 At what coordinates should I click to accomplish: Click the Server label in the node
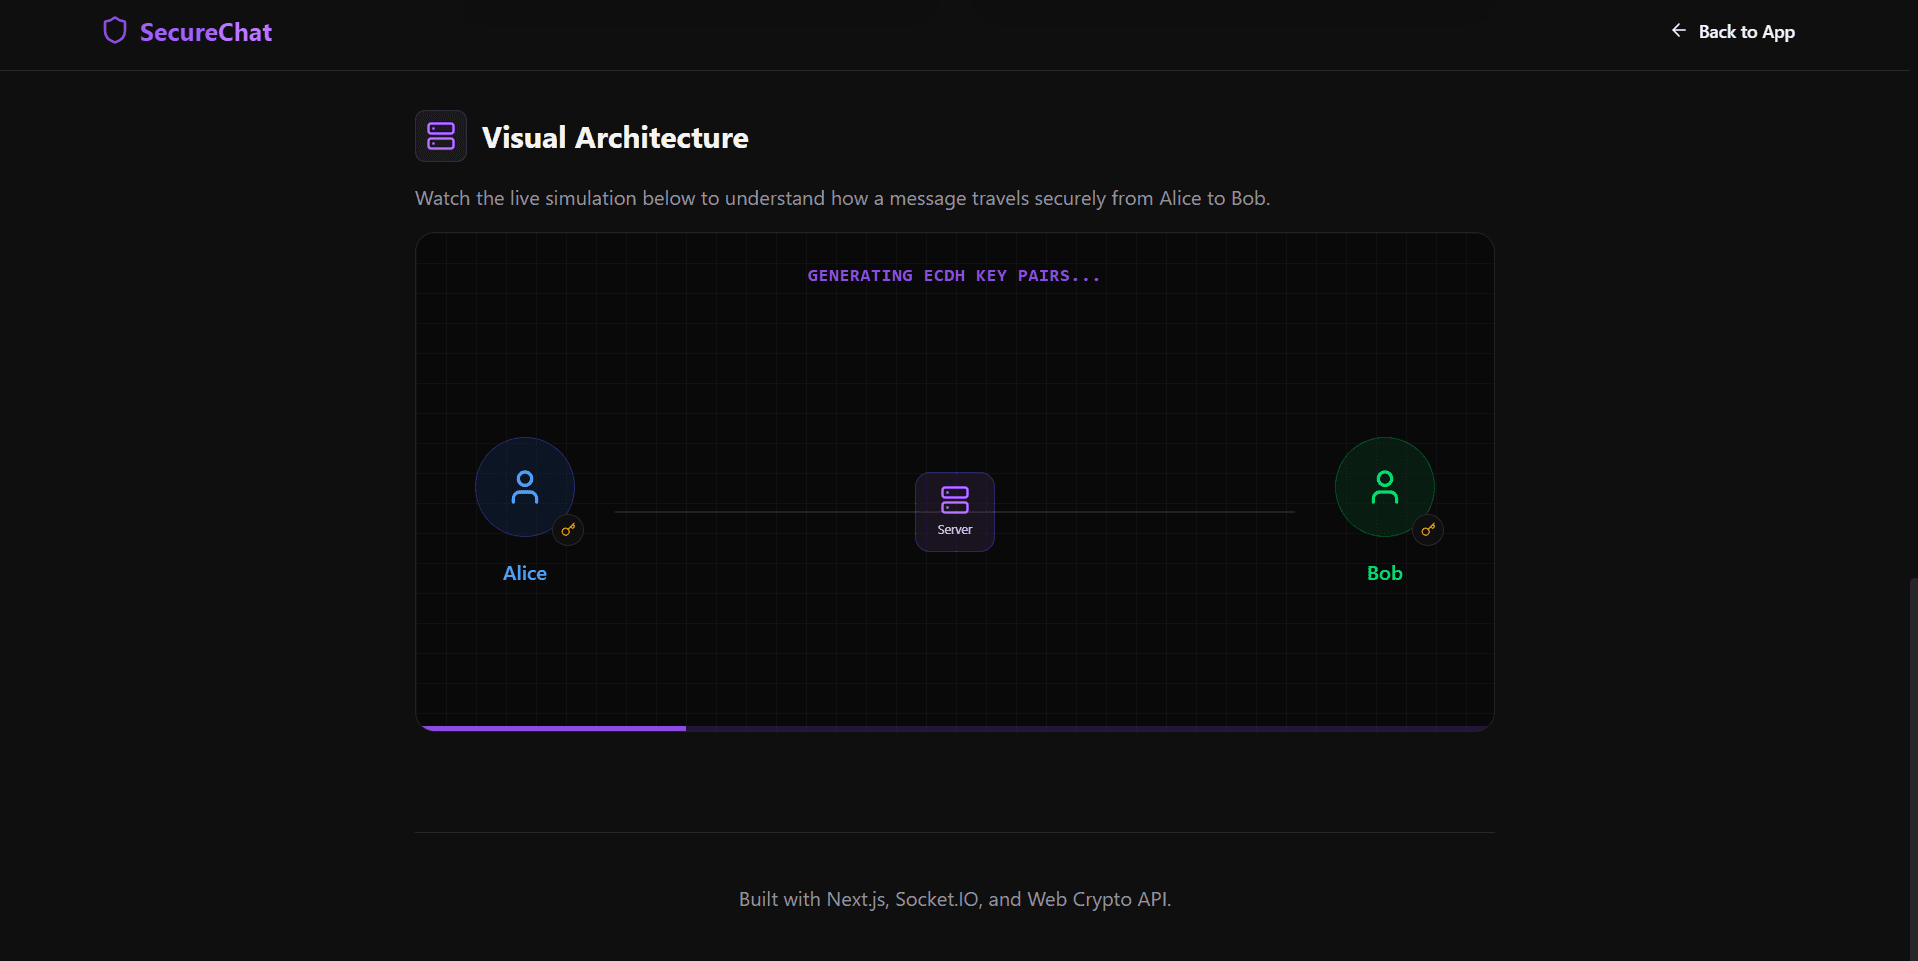pos(954,530)
